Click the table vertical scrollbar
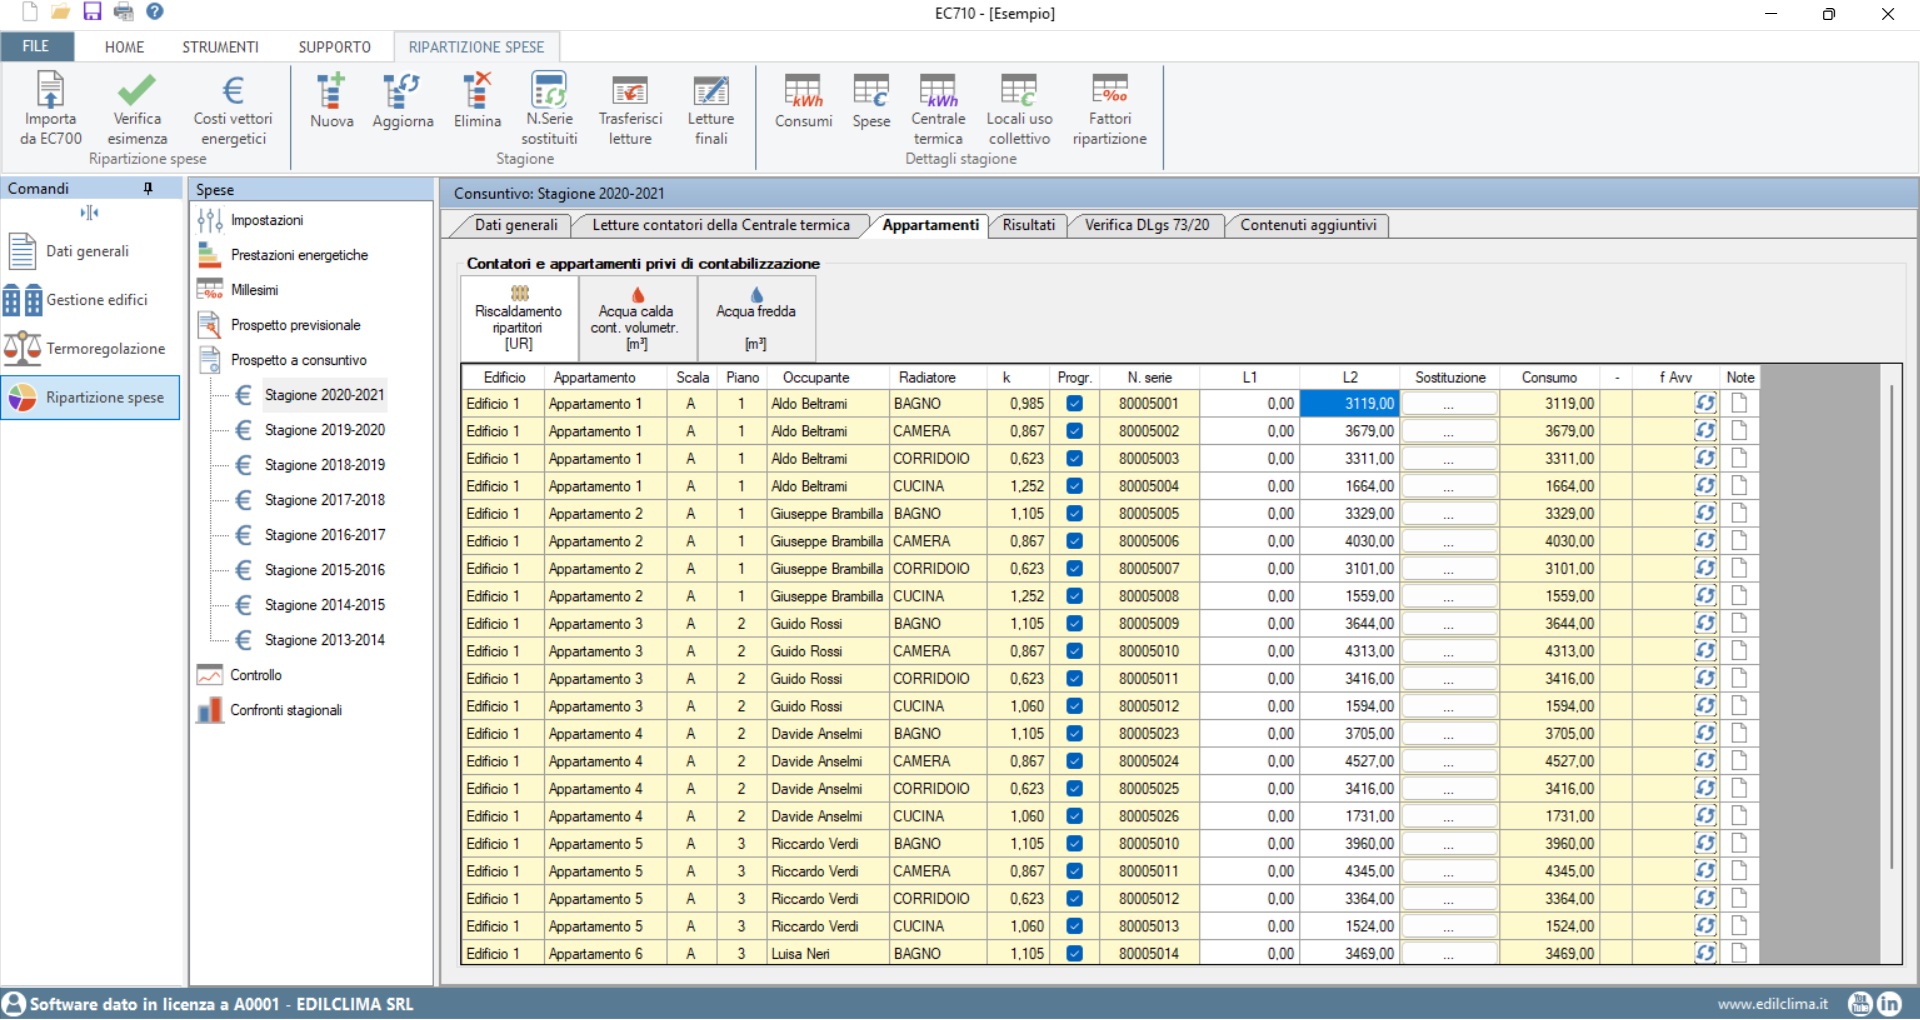 click(x=1891, y=625)
